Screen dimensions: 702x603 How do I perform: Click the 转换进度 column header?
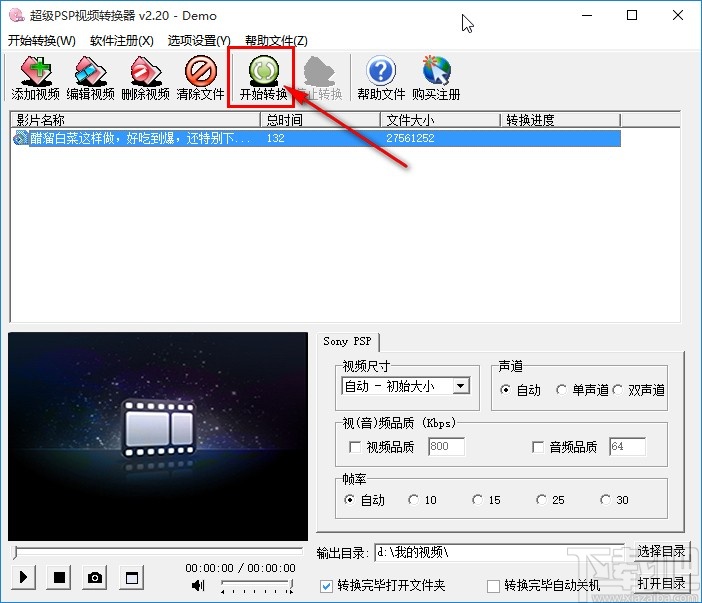[560, 120]
